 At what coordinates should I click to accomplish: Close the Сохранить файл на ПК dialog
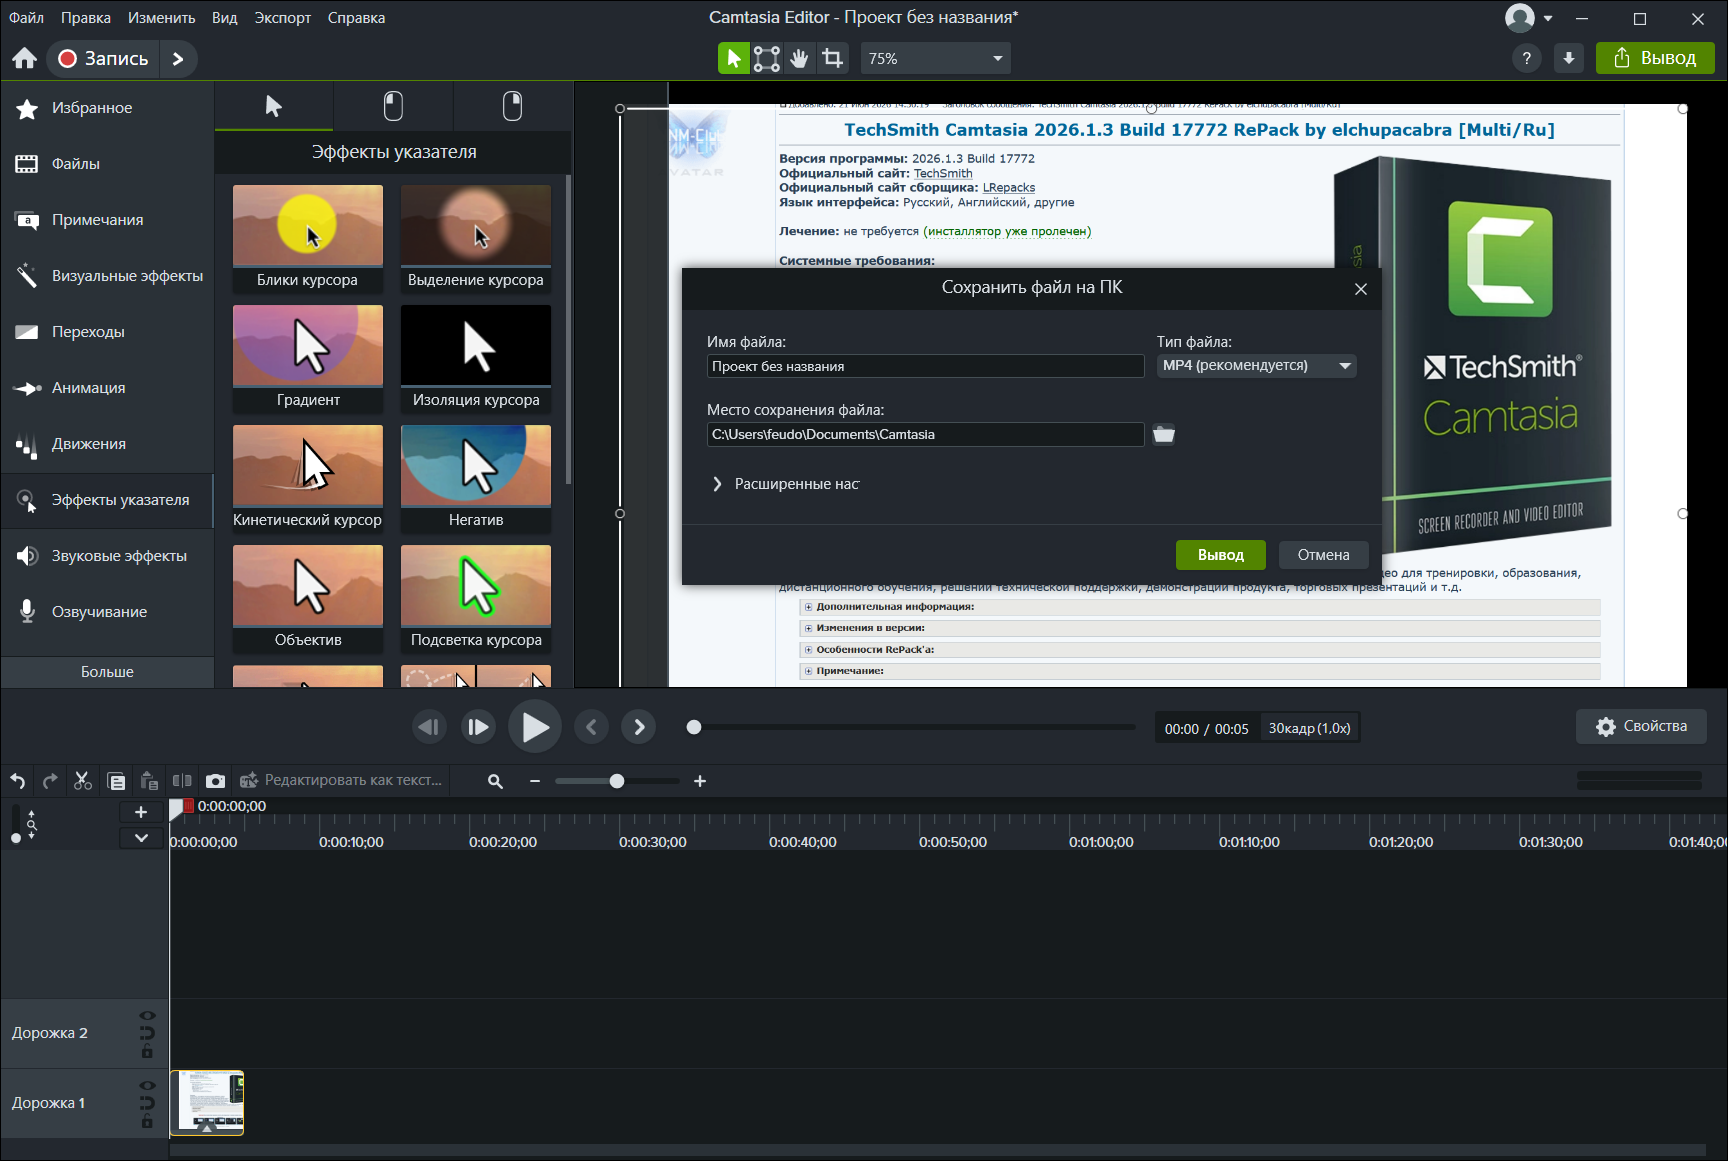click(1361, 289)
